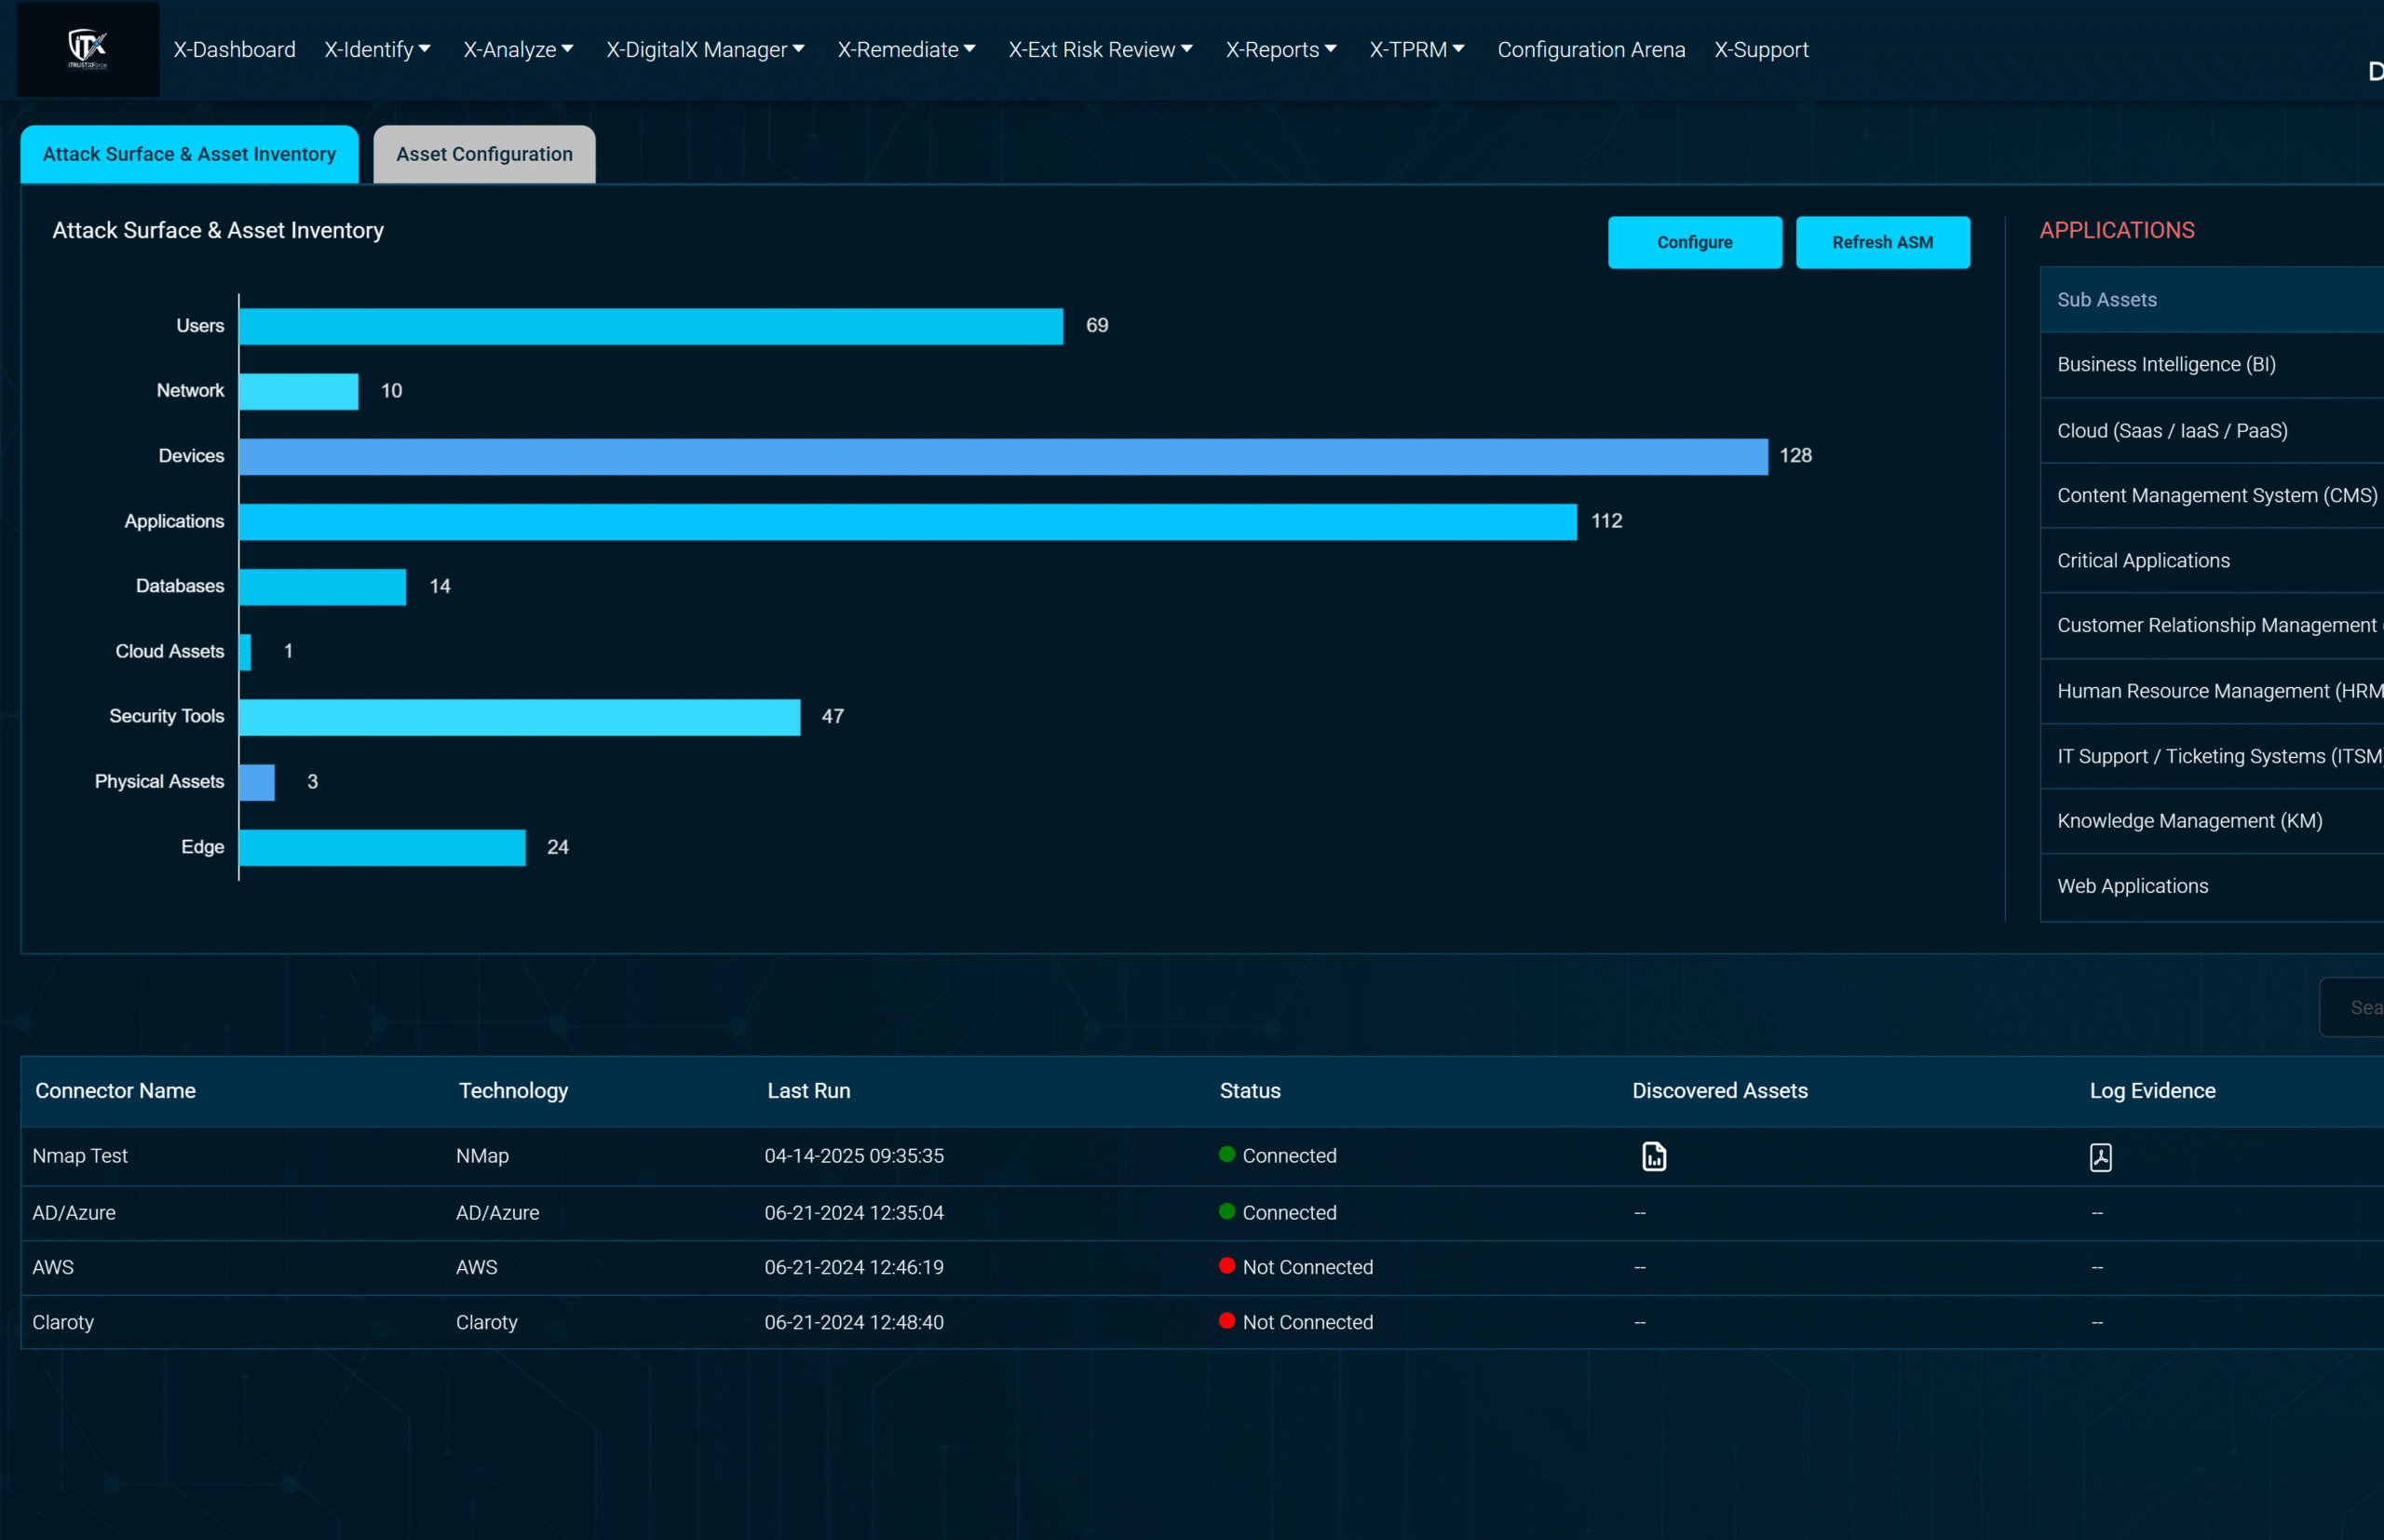Click the Not Connected text for Claroty

pos(1308,1322)
